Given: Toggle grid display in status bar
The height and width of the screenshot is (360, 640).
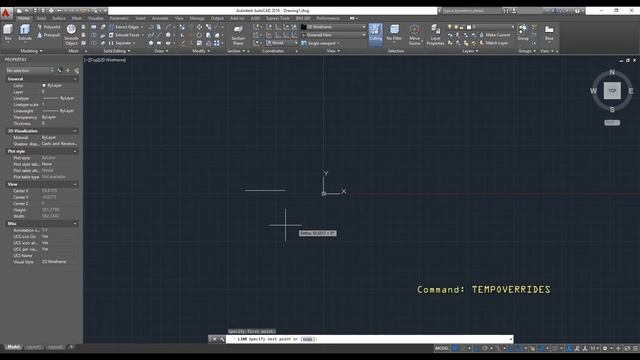Looking at the screenshot, I should 455,348.
